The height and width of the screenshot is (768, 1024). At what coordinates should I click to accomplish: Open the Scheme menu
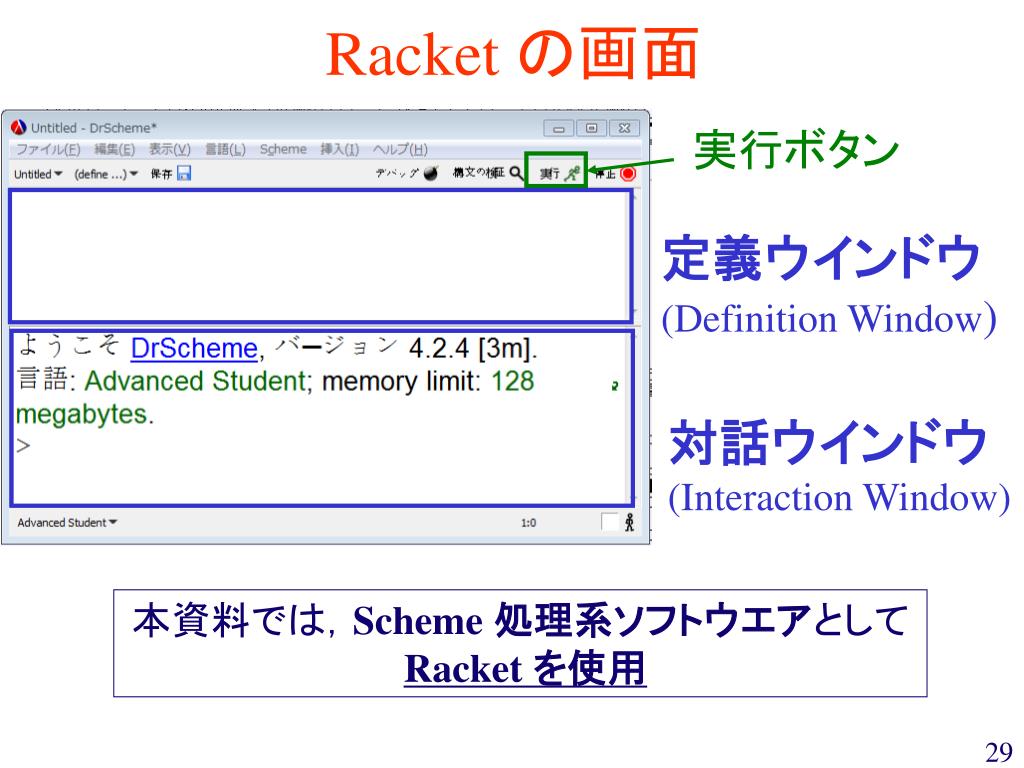(x=283, y=150)
